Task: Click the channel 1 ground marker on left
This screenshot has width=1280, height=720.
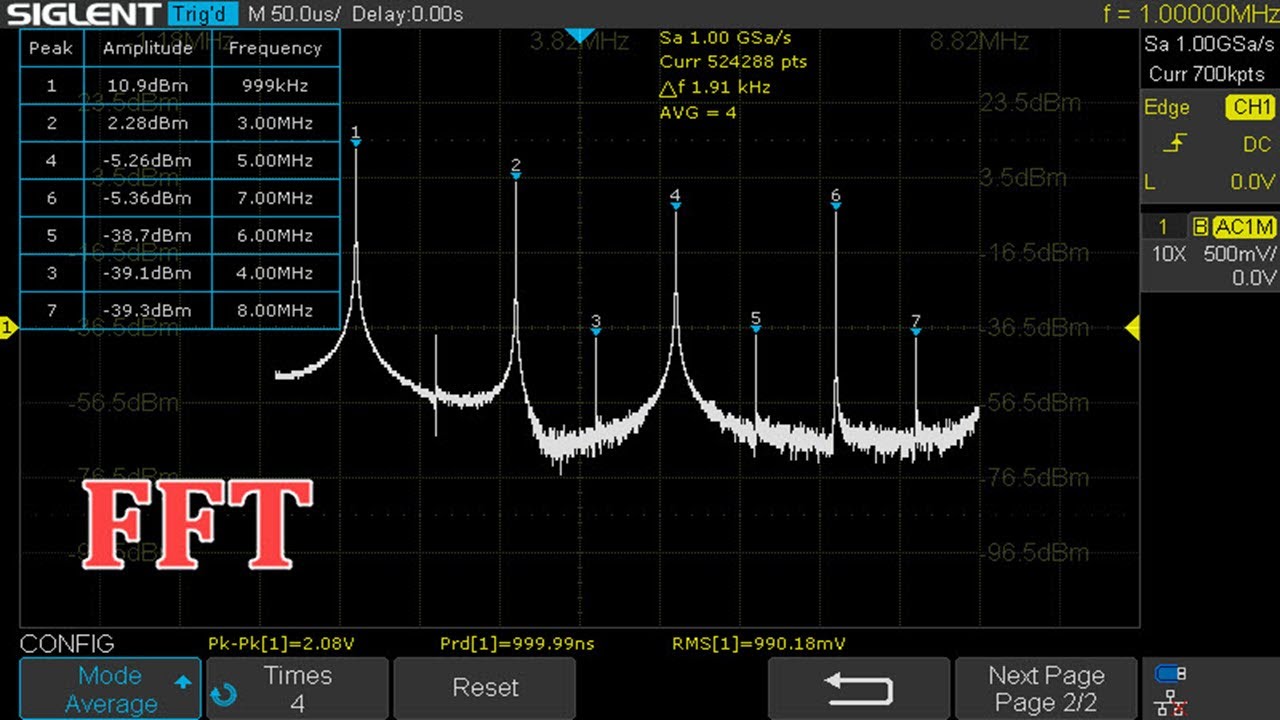Action: click(x=9, y=327)
